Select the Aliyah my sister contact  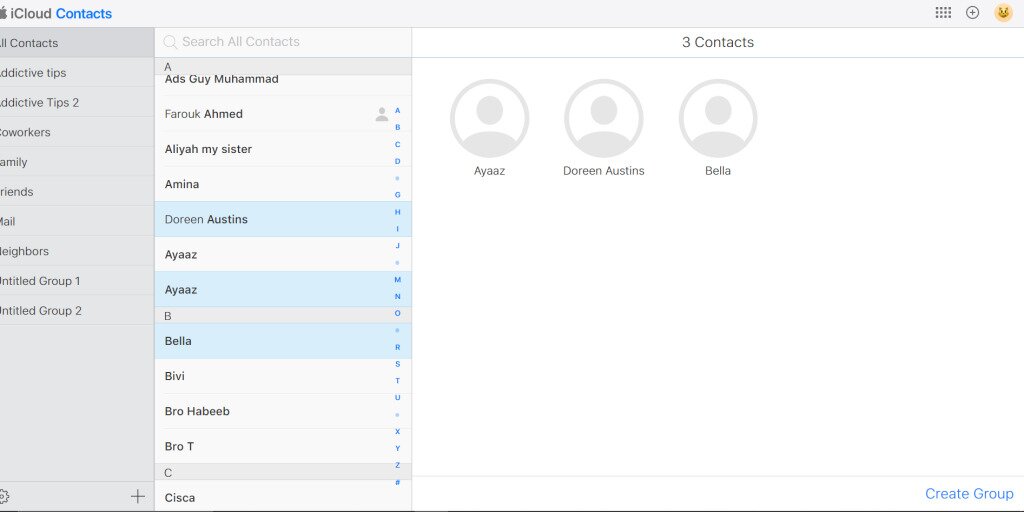click(x=283, y=149)
